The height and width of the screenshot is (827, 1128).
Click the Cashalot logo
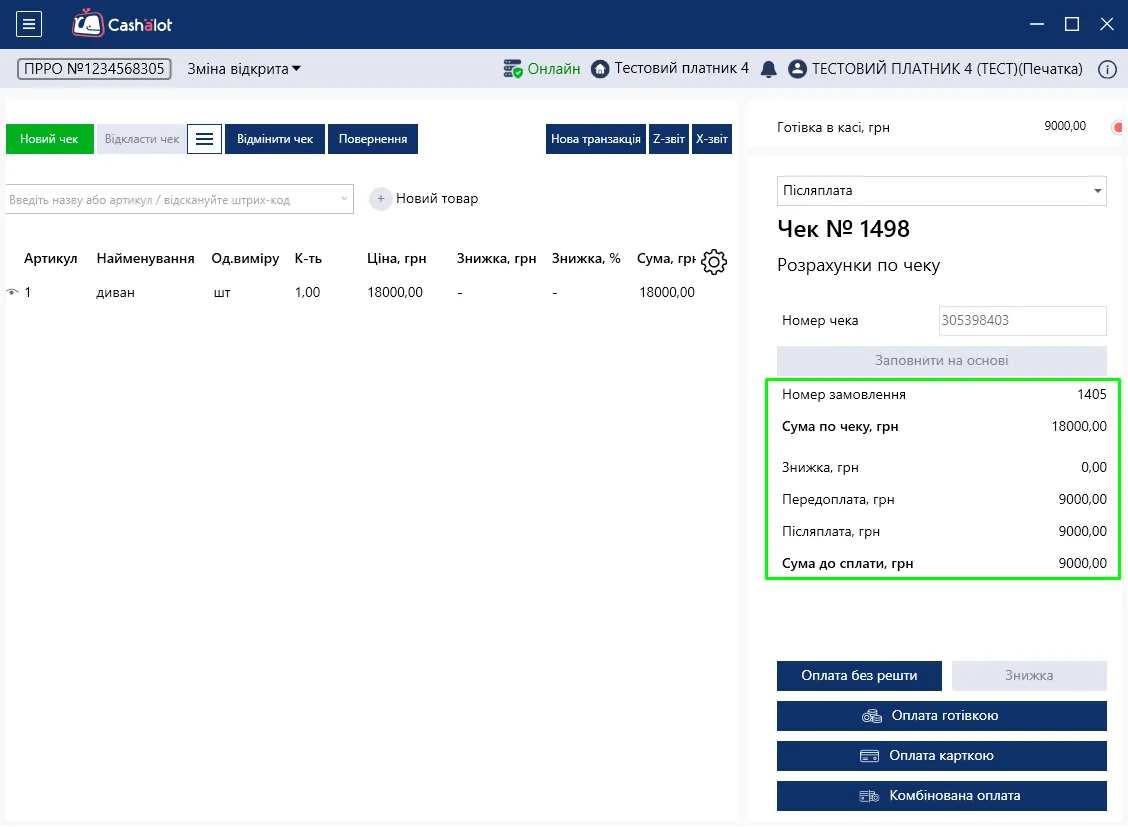point(122,24)
